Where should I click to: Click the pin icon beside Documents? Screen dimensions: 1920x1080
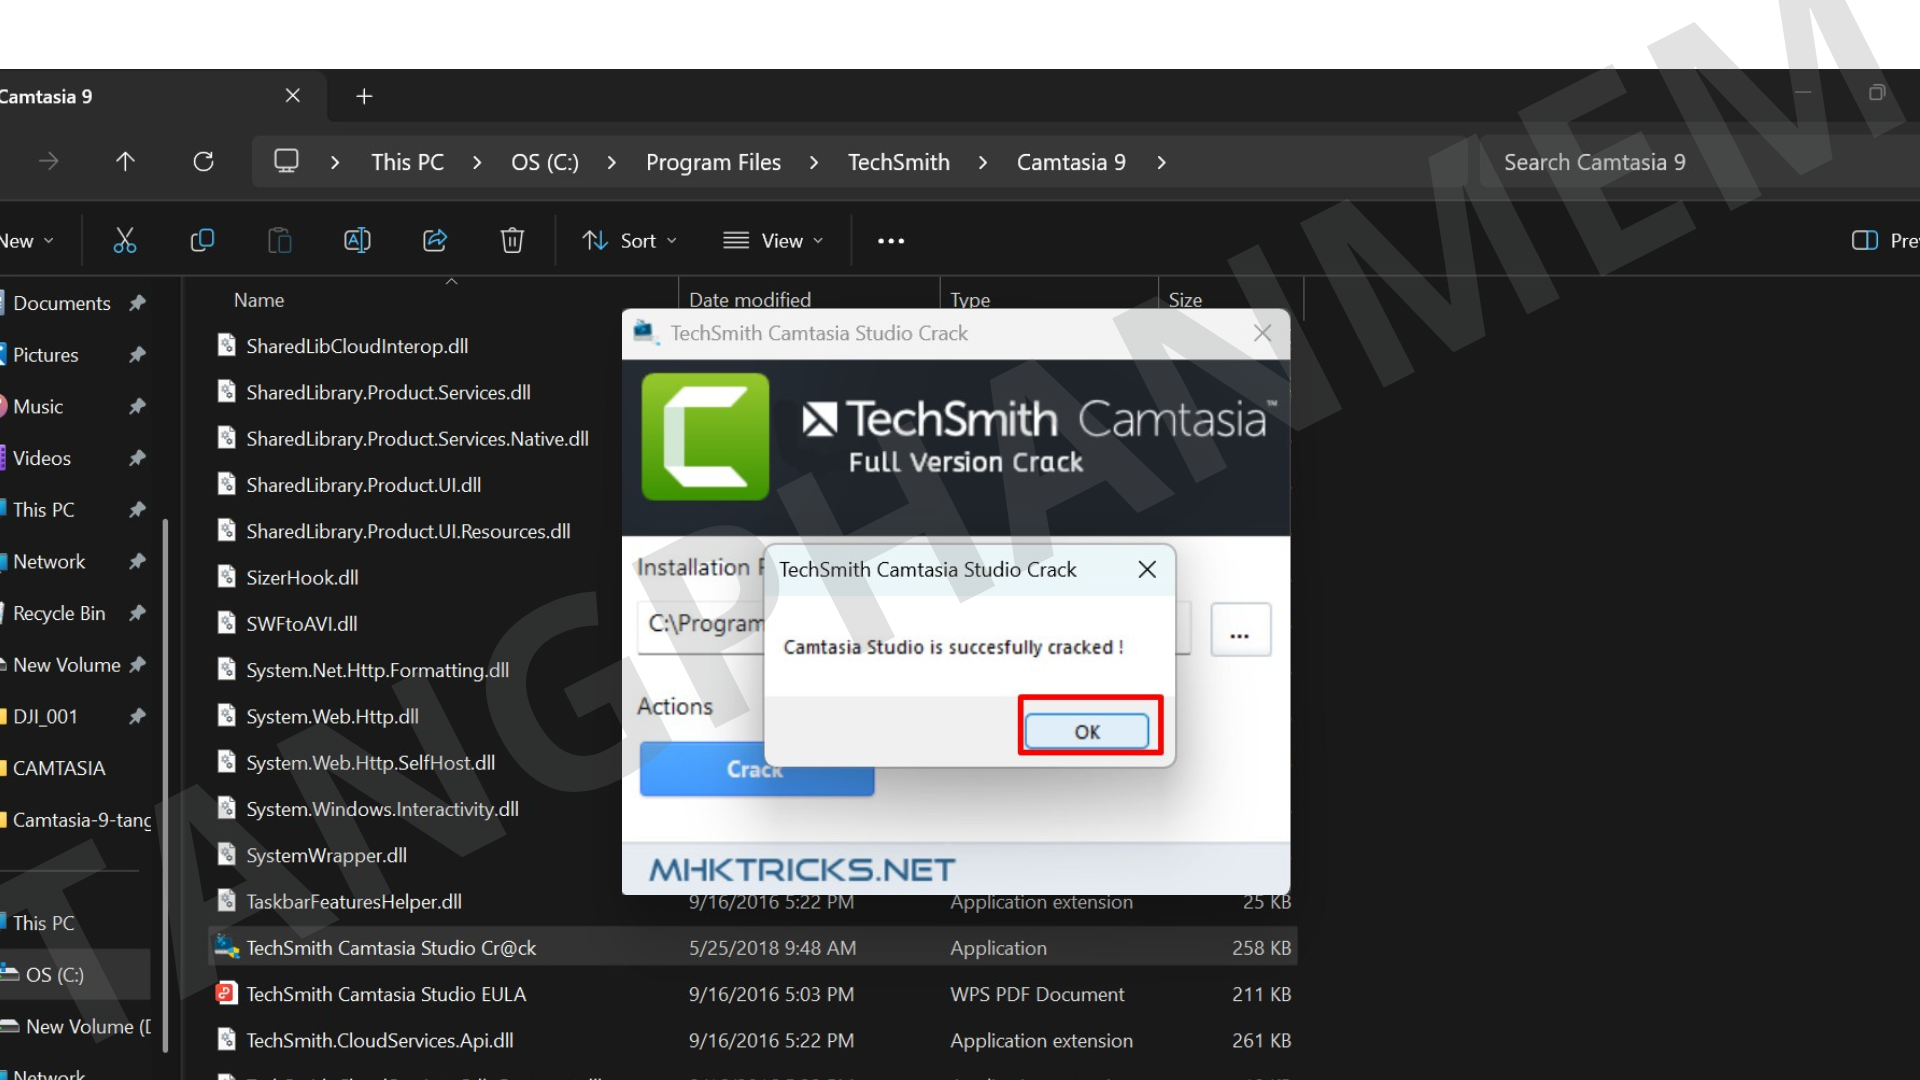(138, 303)
